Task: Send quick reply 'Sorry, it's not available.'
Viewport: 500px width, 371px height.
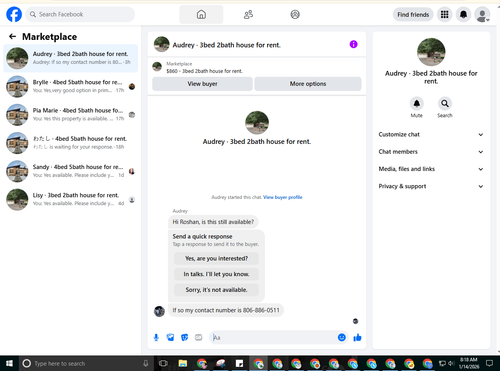Action: click(x=216, y=290)
